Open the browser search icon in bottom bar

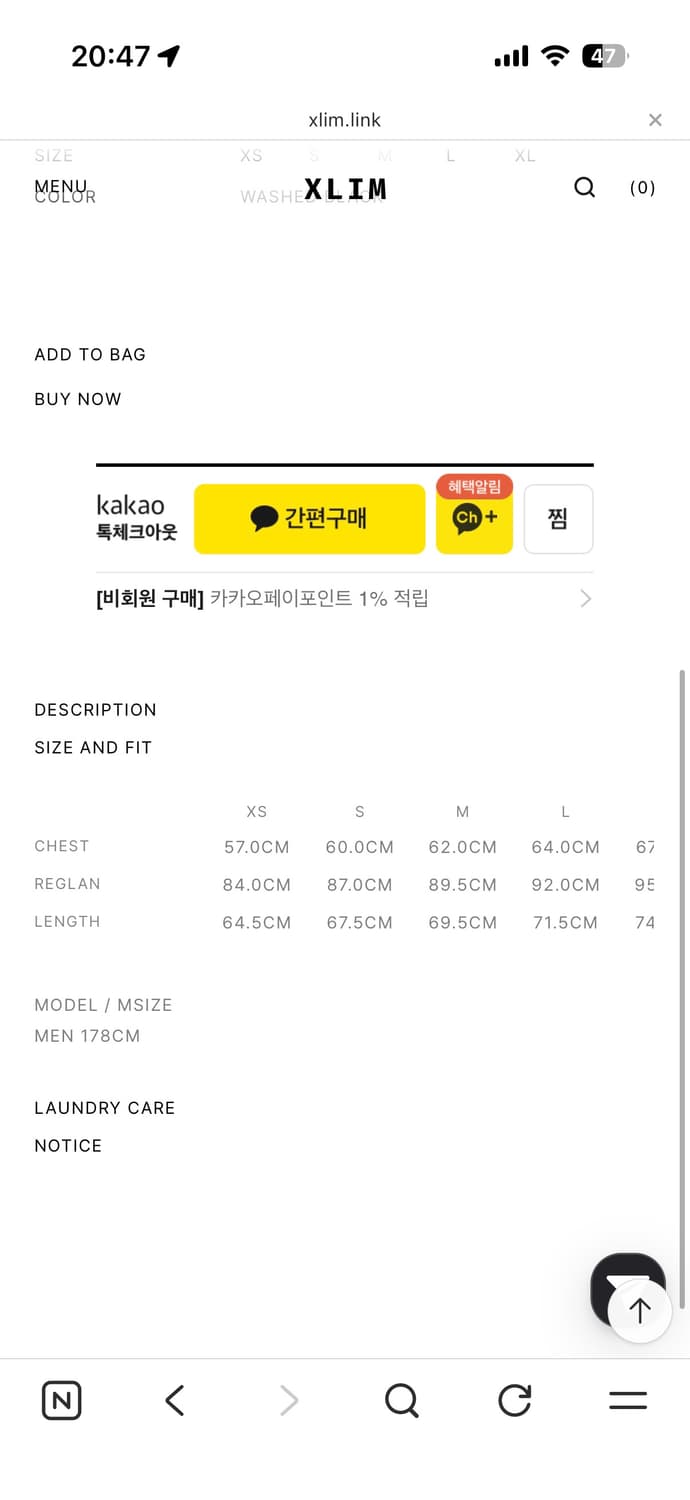(x=401, y=1400)
